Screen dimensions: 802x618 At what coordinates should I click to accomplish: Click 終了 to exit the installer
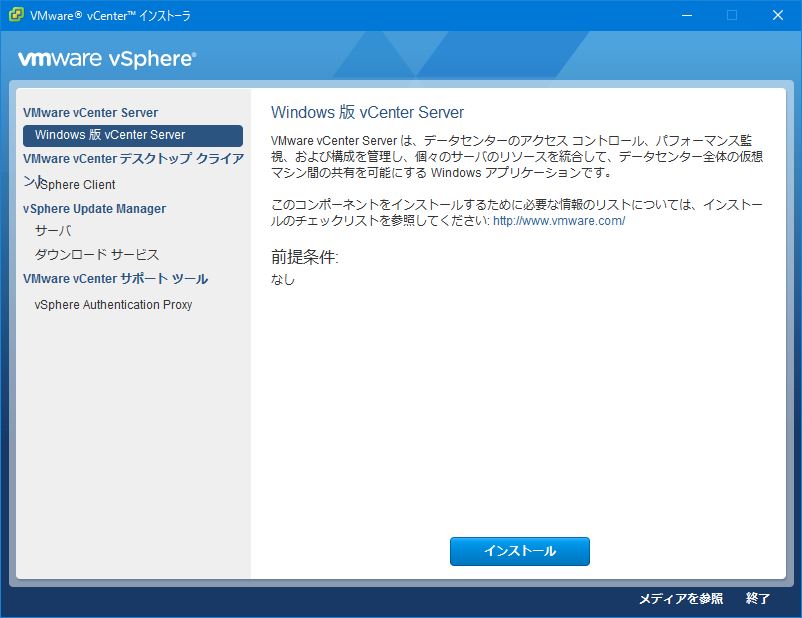[758, 599]
